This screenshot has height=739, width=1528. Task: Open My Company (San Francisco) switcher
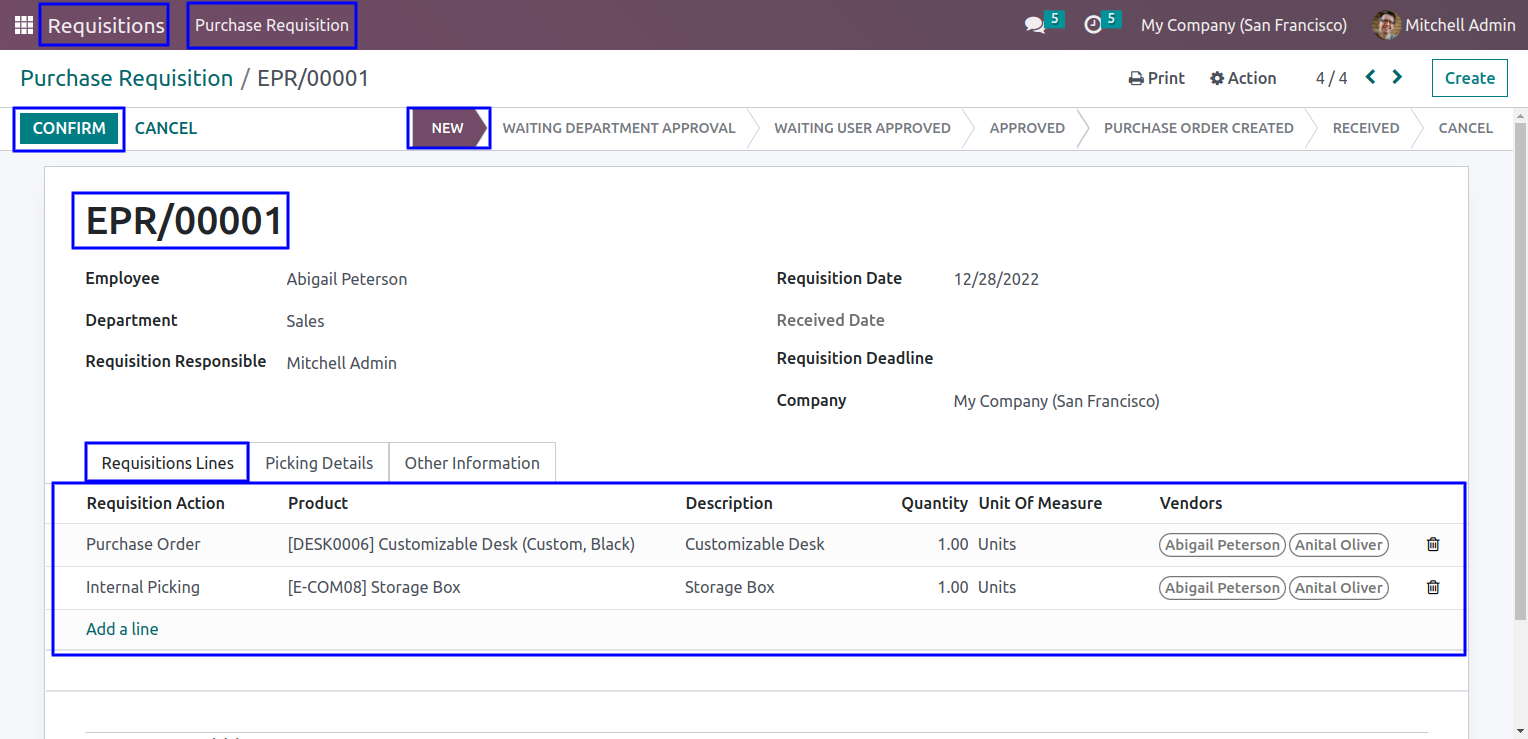coord(1244,25)
